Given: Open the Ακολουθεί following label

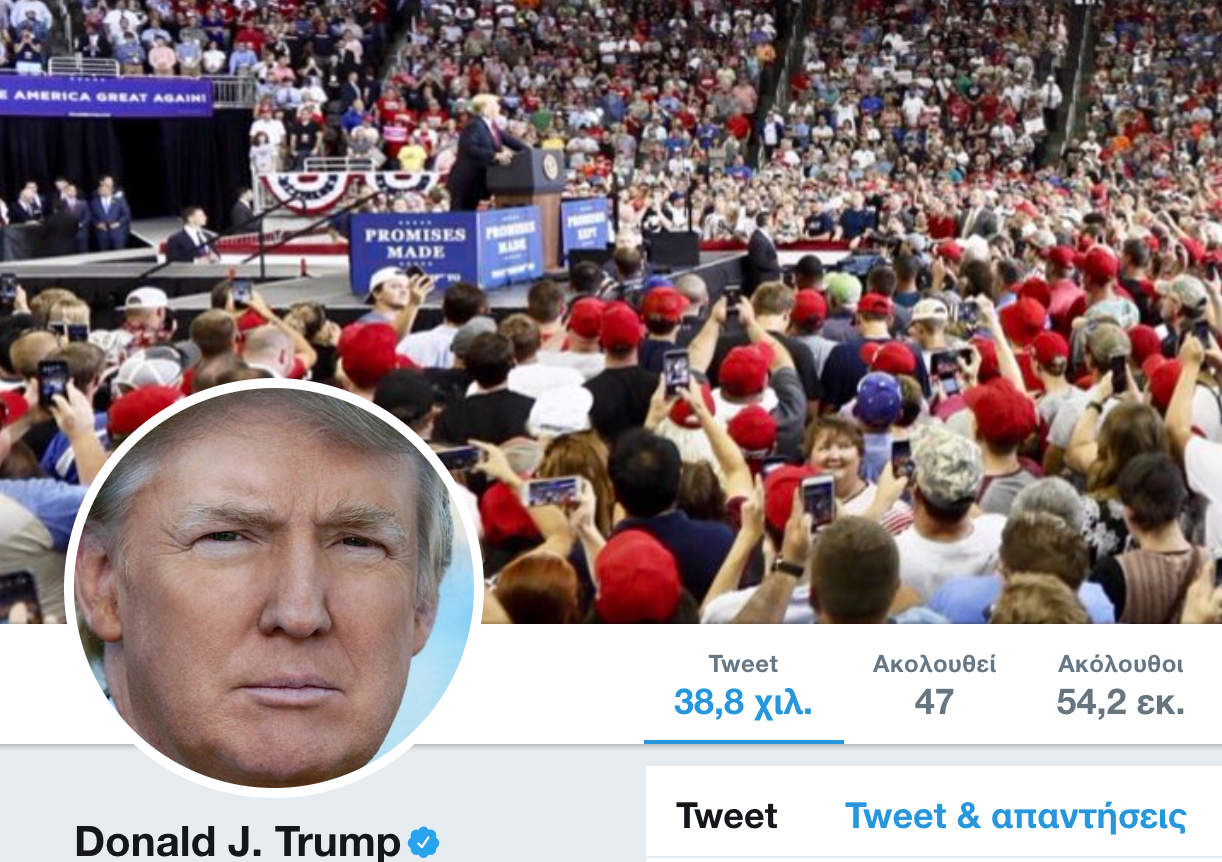Looking at the screenshot, I should click(x=934, y=664).
